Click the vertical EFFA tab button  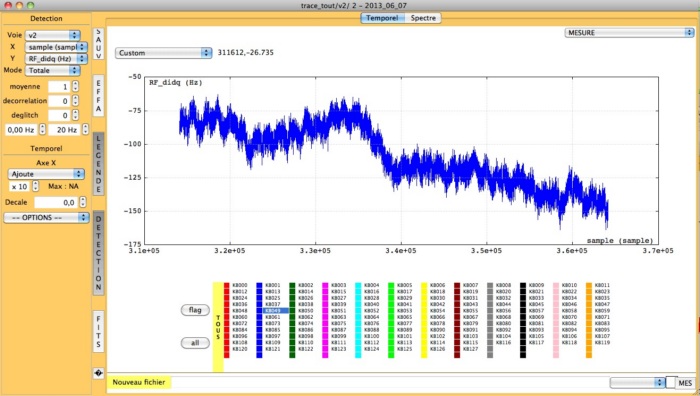click(x=98, y=96)
